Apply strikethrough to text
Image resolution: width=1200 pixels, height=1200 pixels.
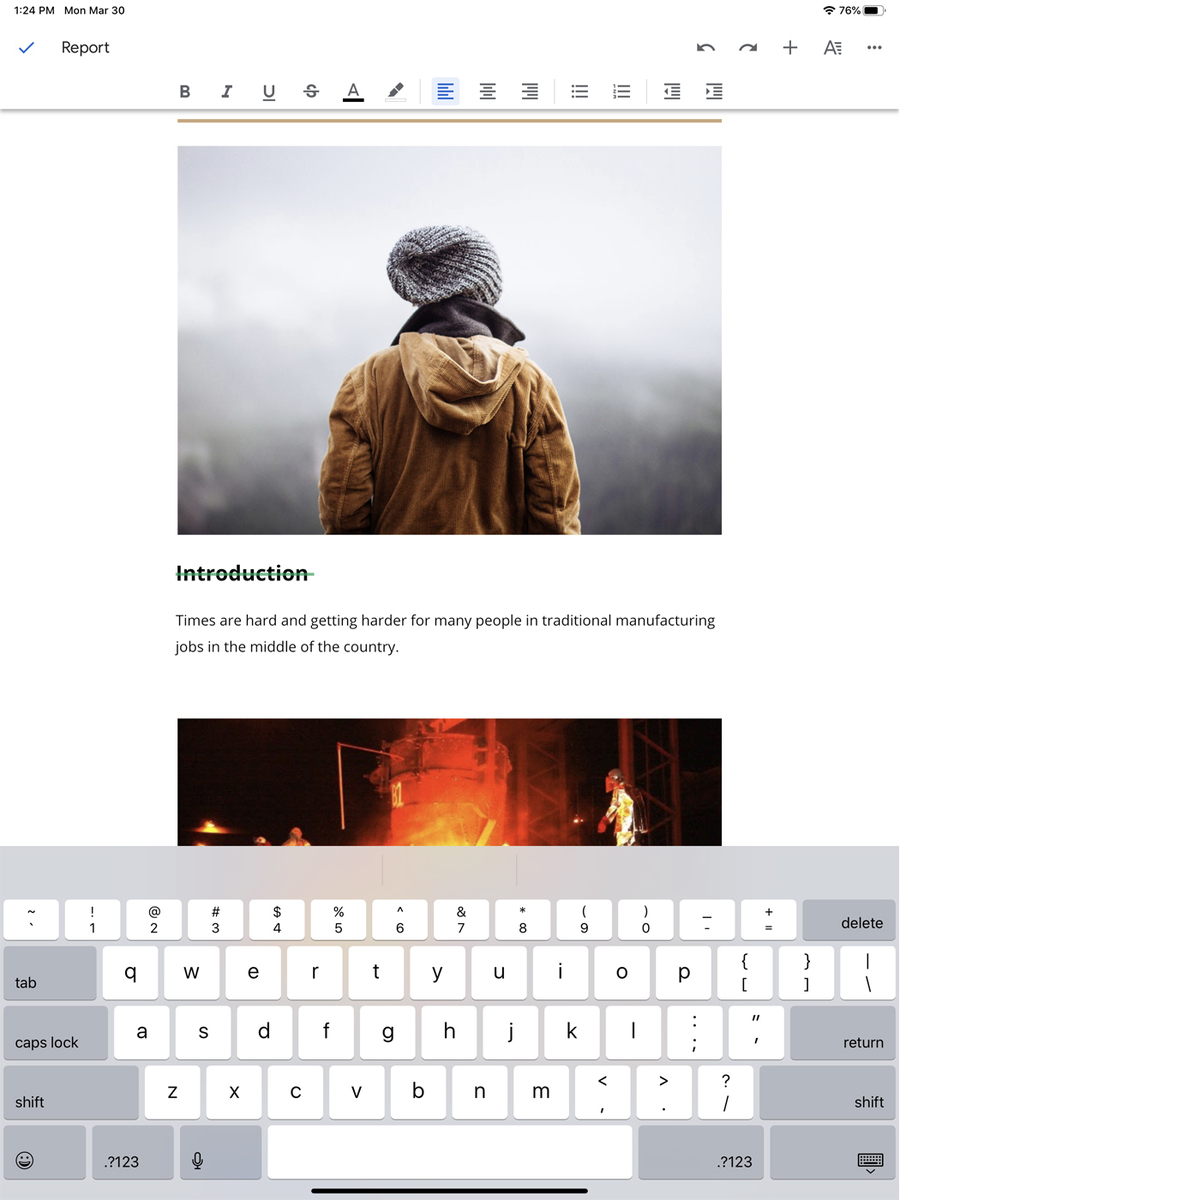tap(311, 91)
